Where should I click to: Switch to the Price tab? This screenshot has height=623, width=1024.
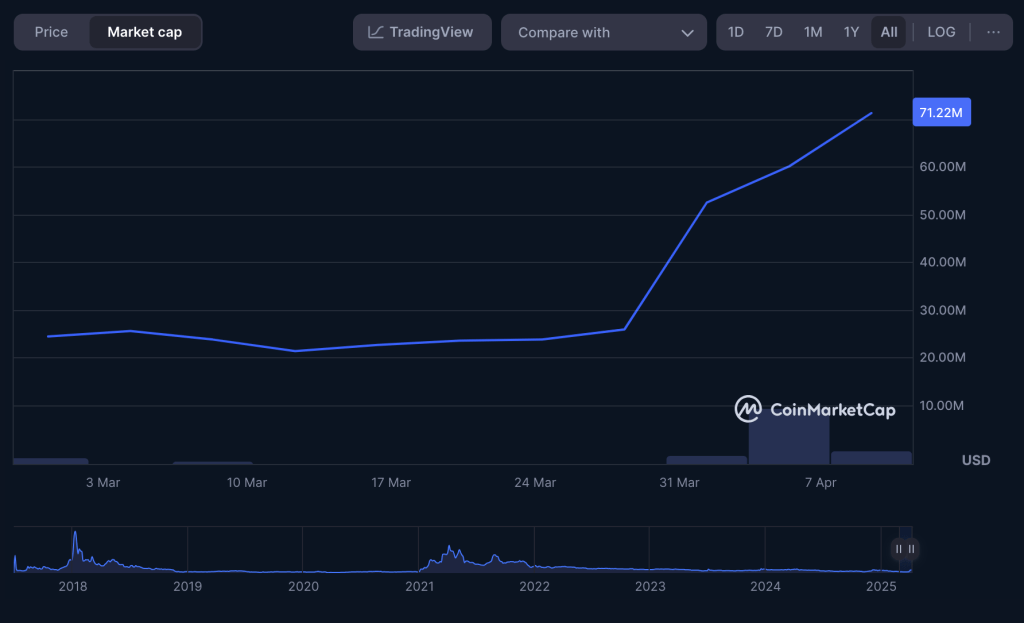tap(51, 31)
